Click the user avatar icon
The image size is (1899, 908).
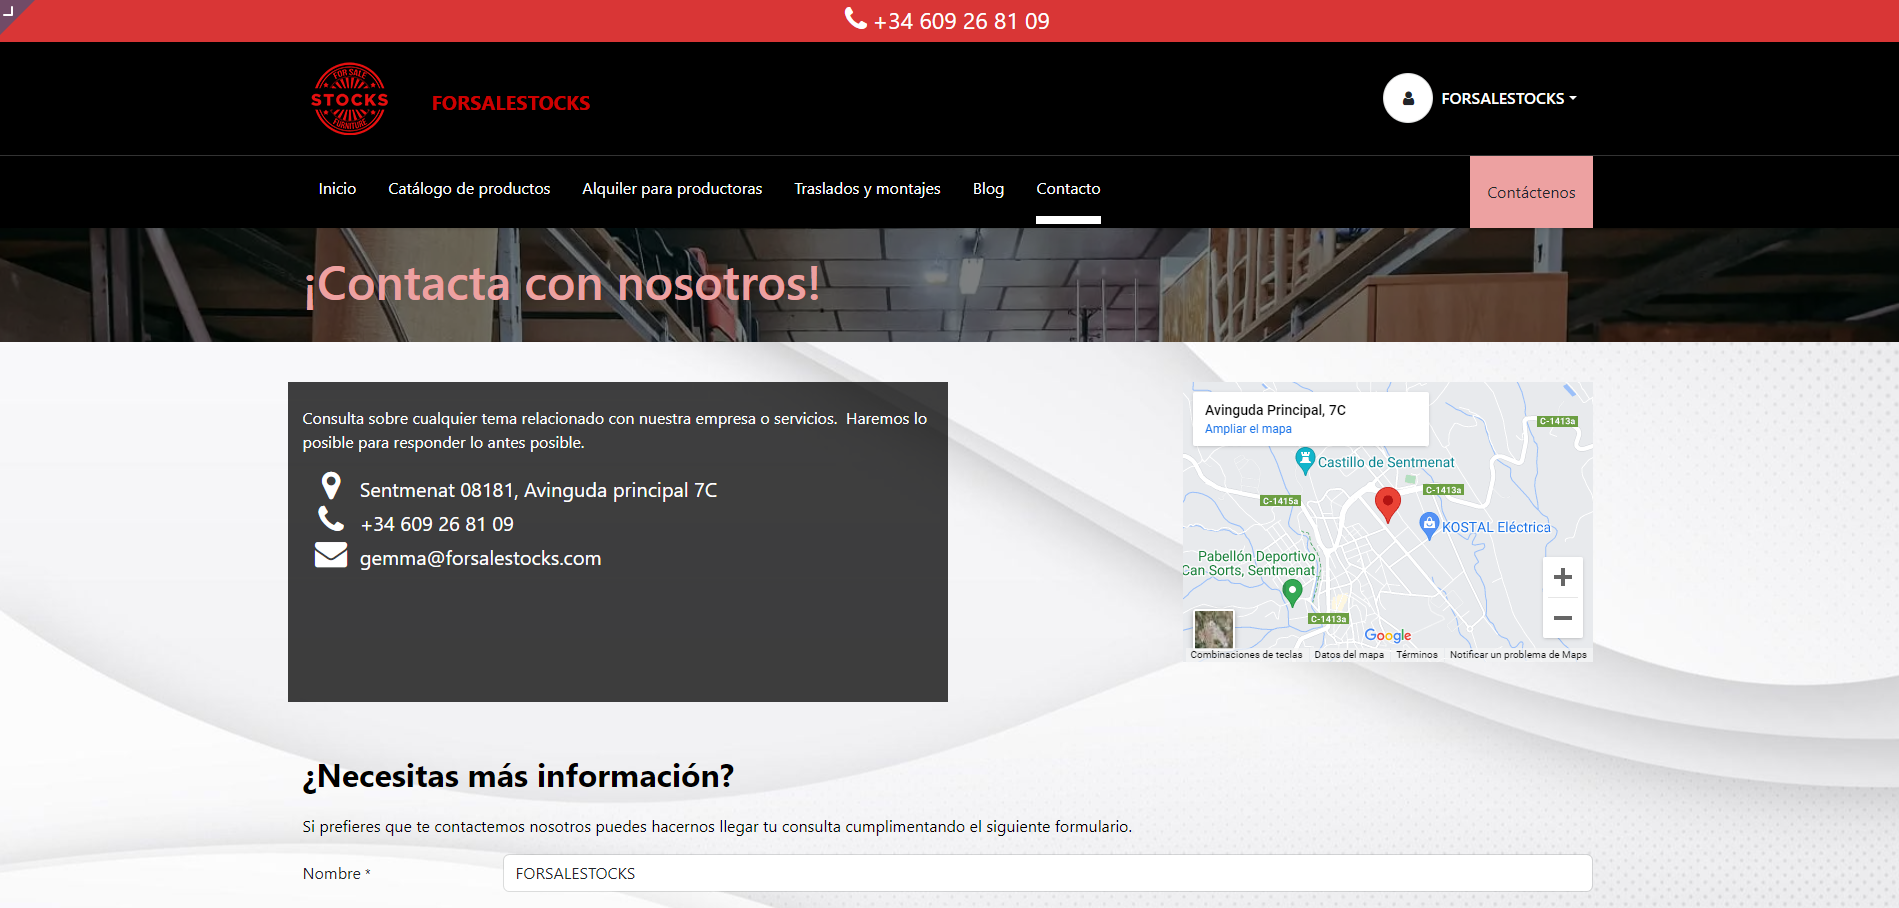[1407, 98]
